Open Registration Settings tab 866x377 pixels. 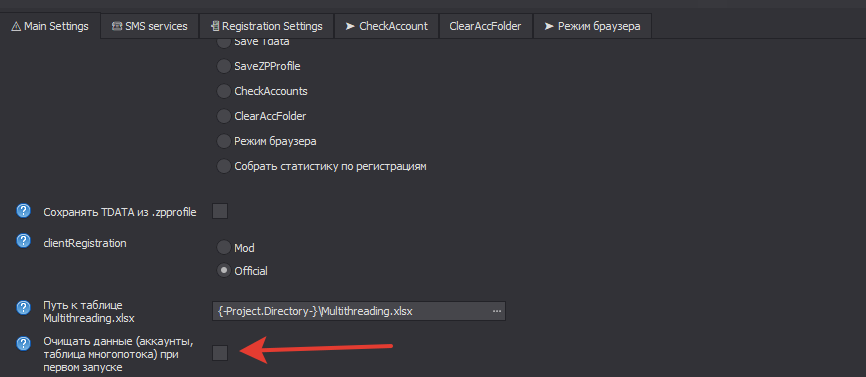[266, 26]
